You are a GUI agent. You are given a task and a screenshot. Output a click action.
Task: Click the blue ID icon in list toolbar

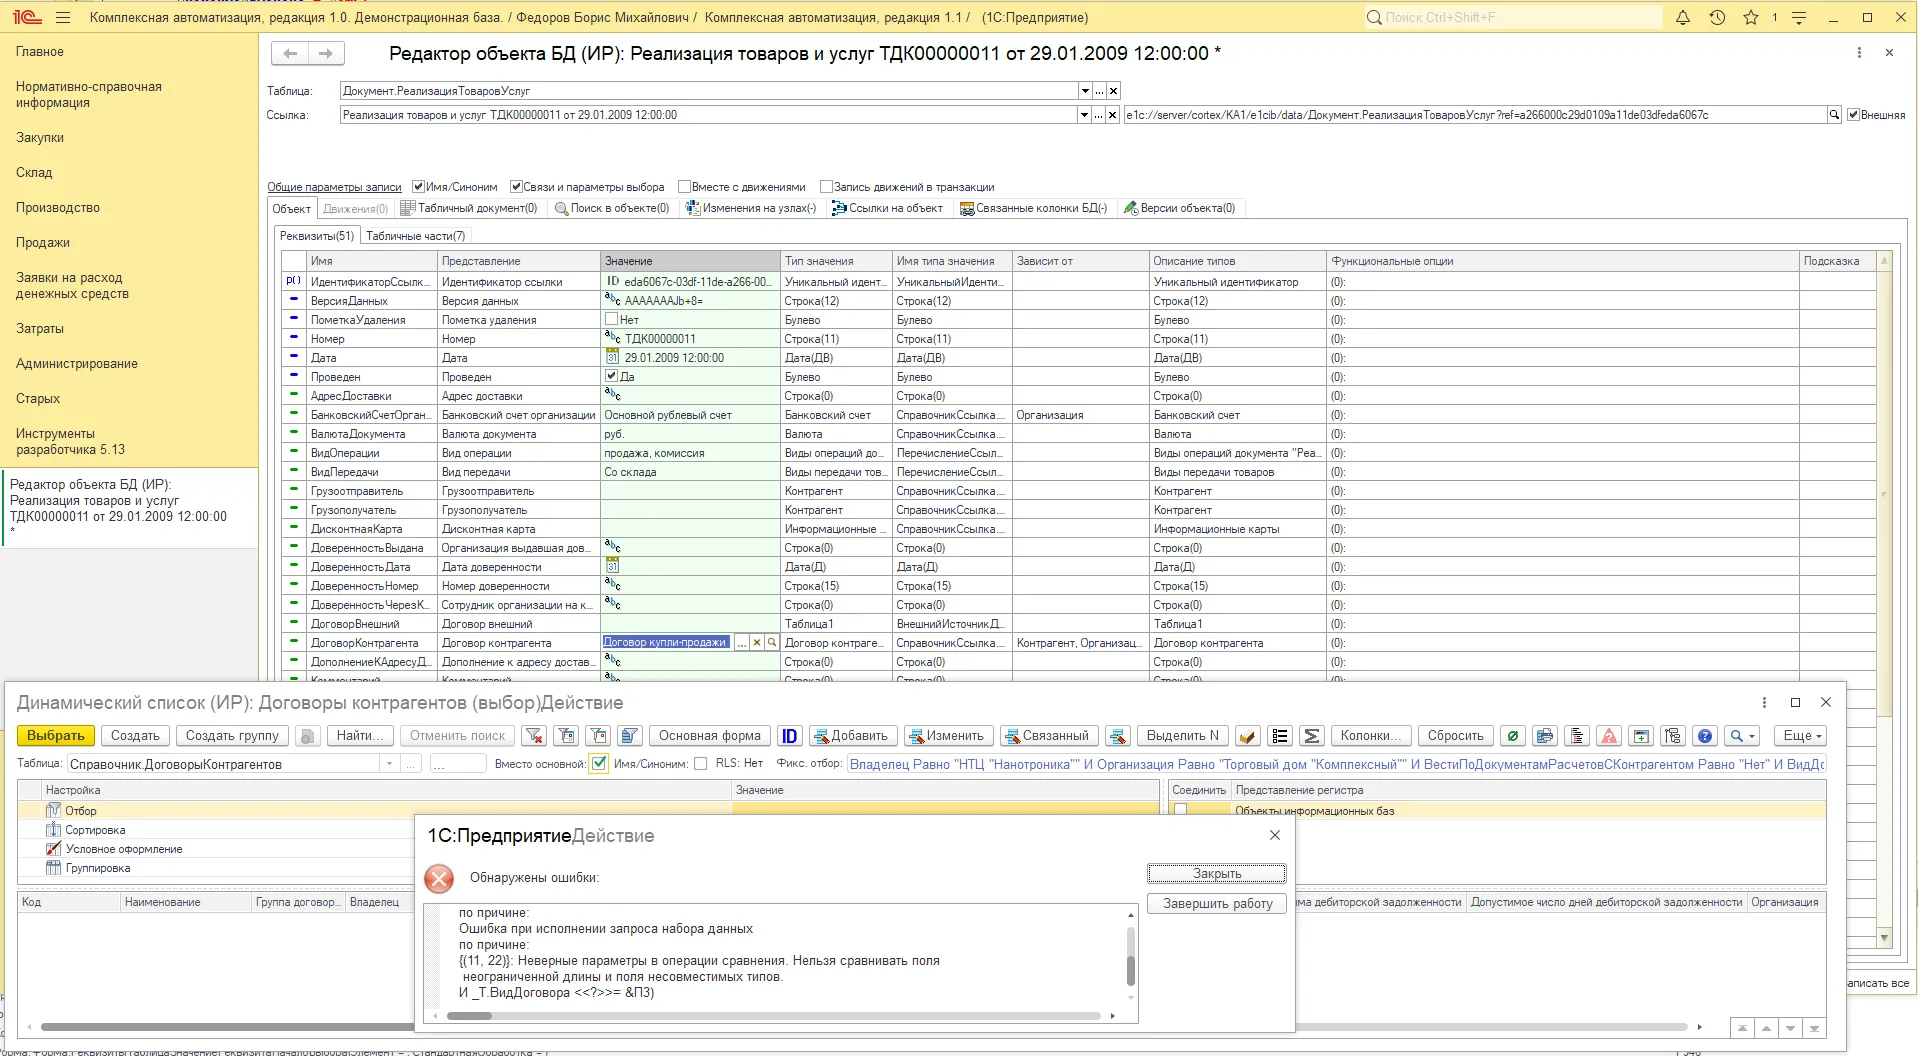pos(789,736)
